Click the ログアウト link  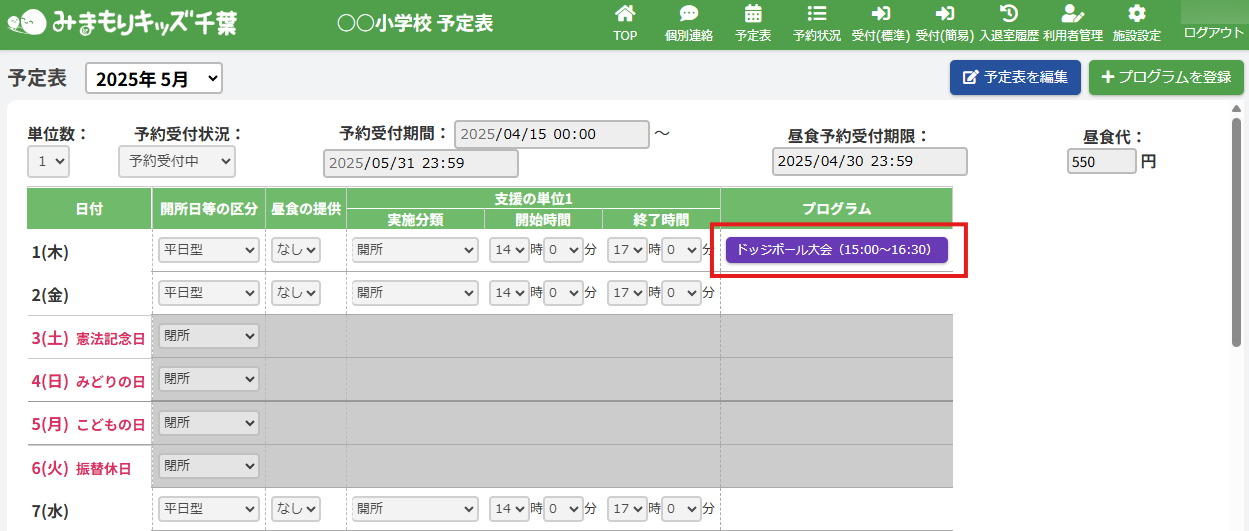[1213, 32]
